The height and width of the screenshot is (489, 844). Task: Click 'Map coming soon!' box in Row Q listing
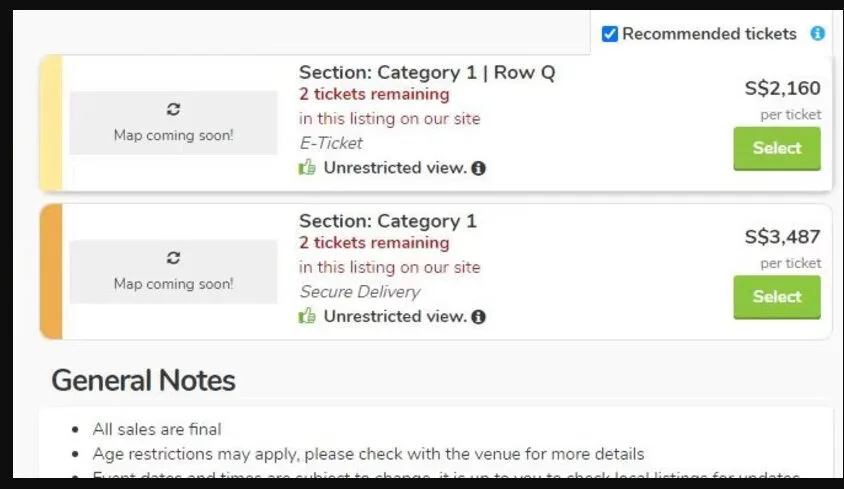pos(173,123)
